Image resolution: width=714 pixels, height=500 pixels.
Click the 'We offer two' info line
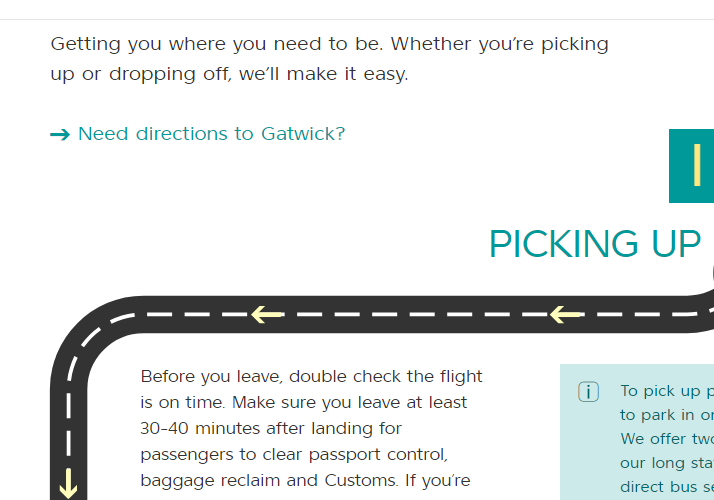667,439
